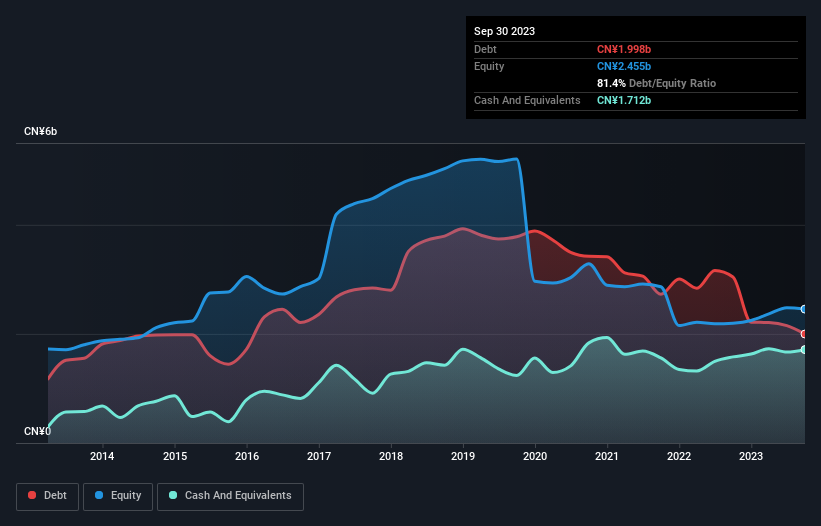Select the 2022 x-axis label
The height and width of the screenshot is (526, 821).
[679, 456]
